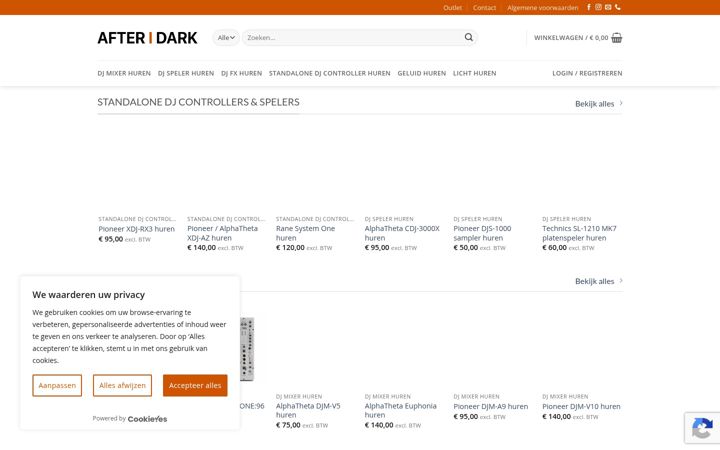Viewport: 720px width, 450px height.
Task: Click the reCAPTCHA badge
Action: tap(702, 428)
